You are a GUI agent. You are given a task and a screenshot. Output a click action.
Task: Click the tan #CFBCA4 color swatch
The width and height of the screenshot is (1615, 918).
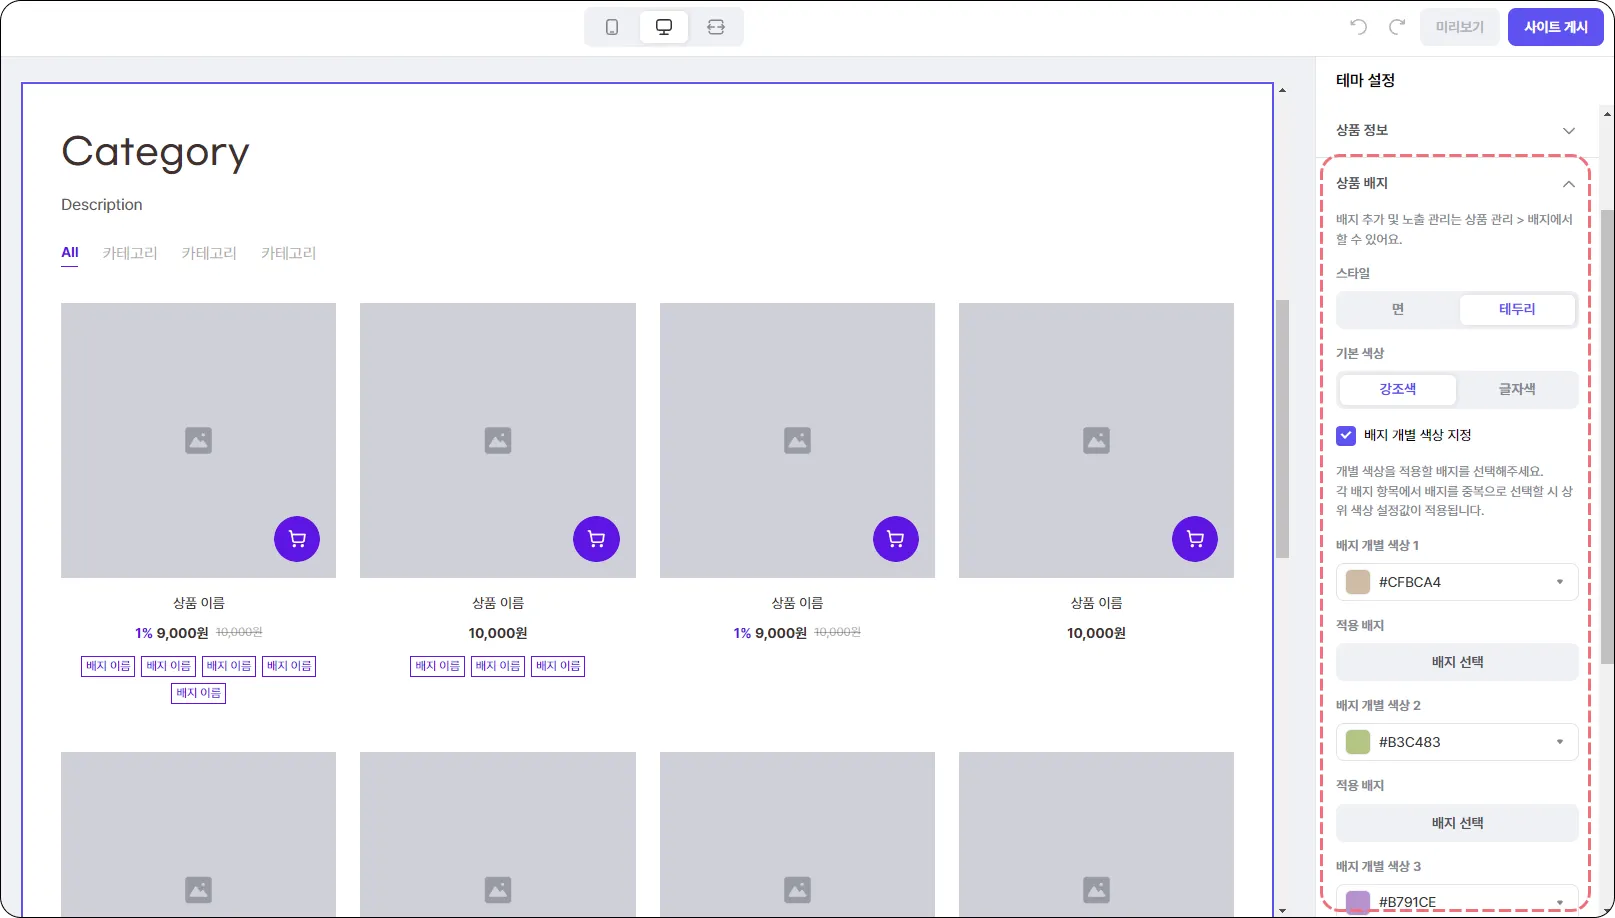click(1358, 582)
